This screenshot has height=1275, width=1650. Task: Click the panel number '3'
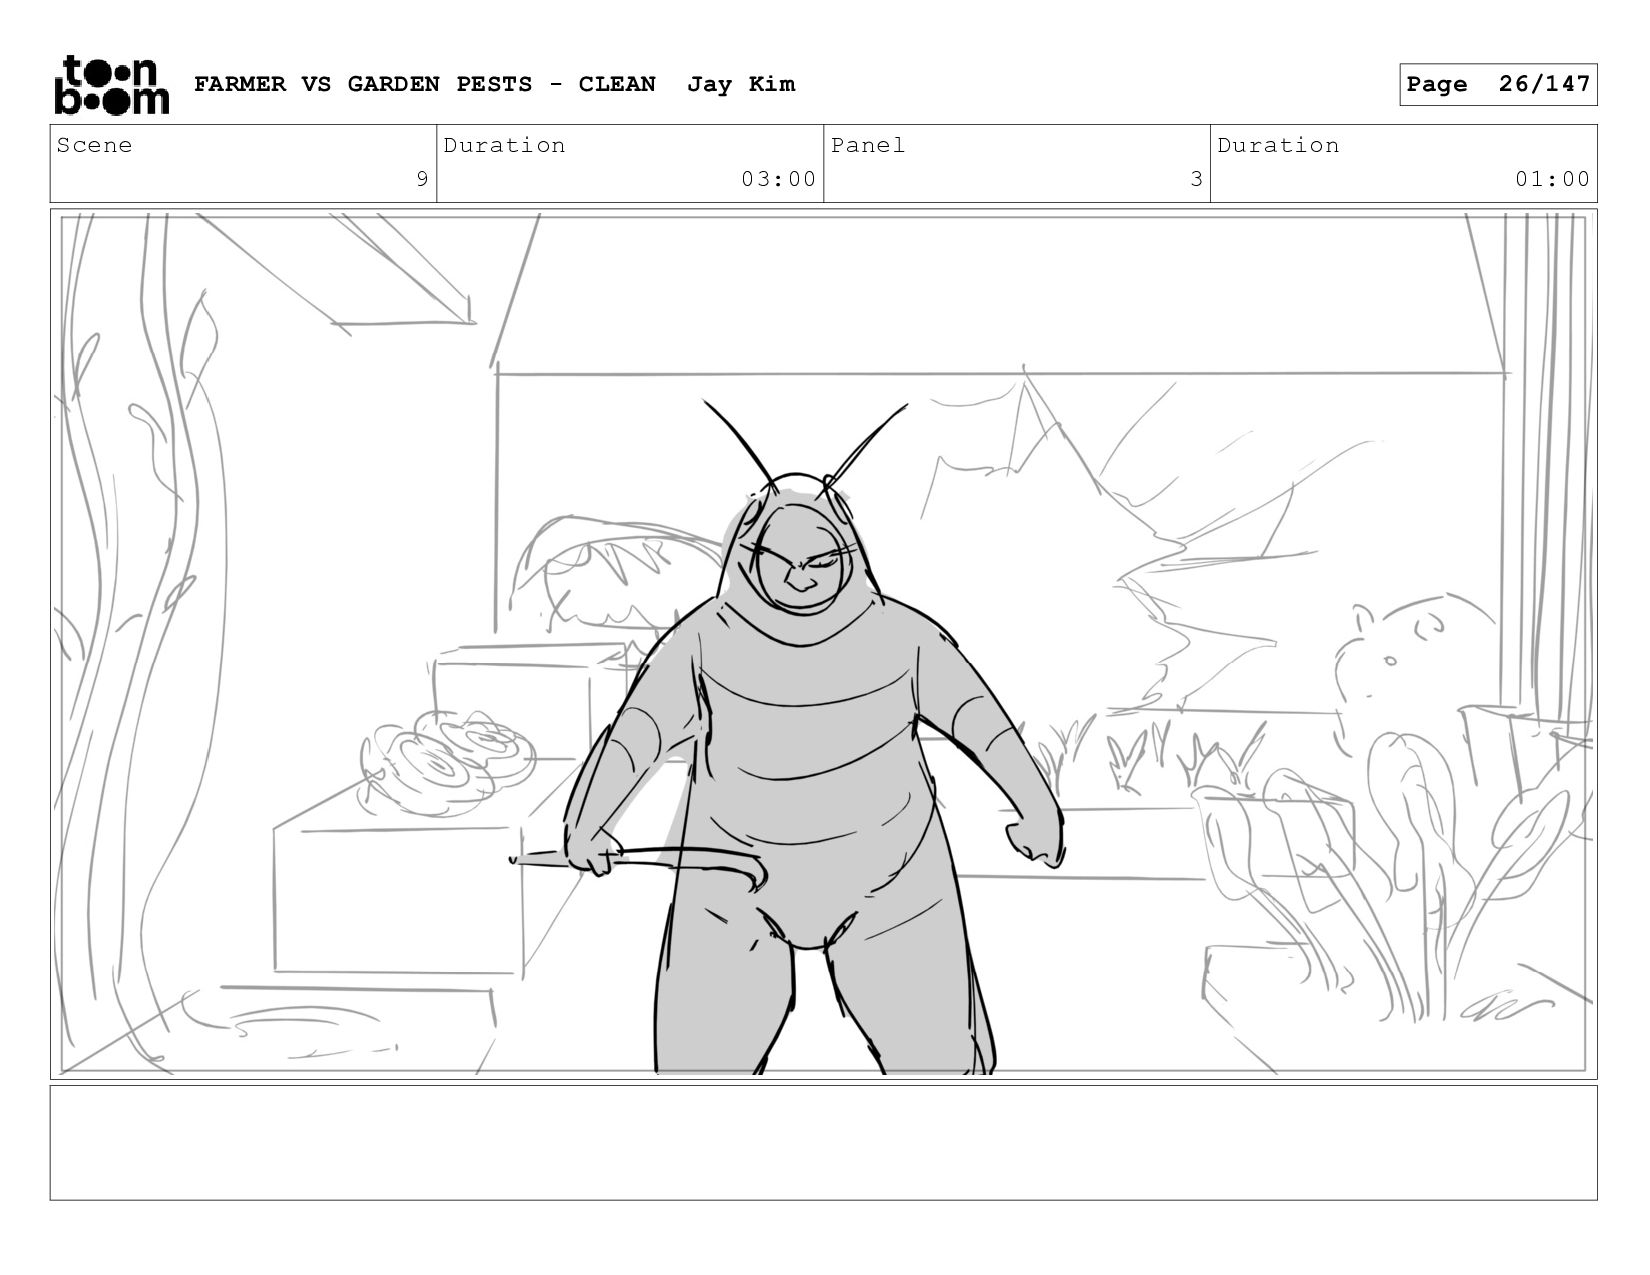point(1196,179)
